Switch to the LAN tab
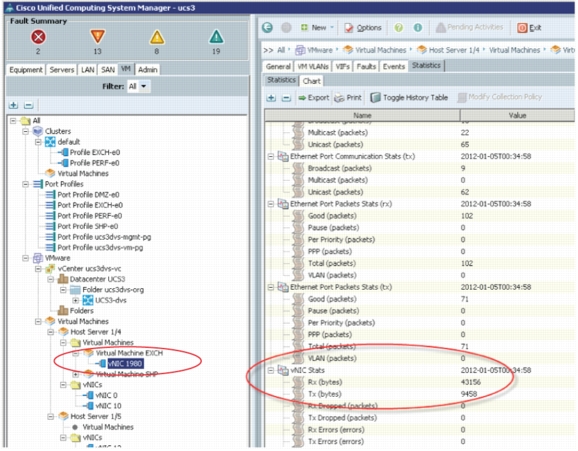The height and width of the screenshot is (451, 578). pos(88,70)
